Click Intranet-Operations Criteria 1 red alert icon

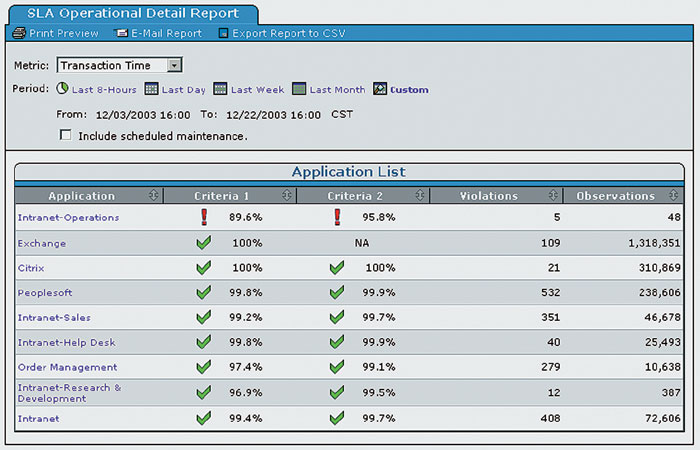203,216
